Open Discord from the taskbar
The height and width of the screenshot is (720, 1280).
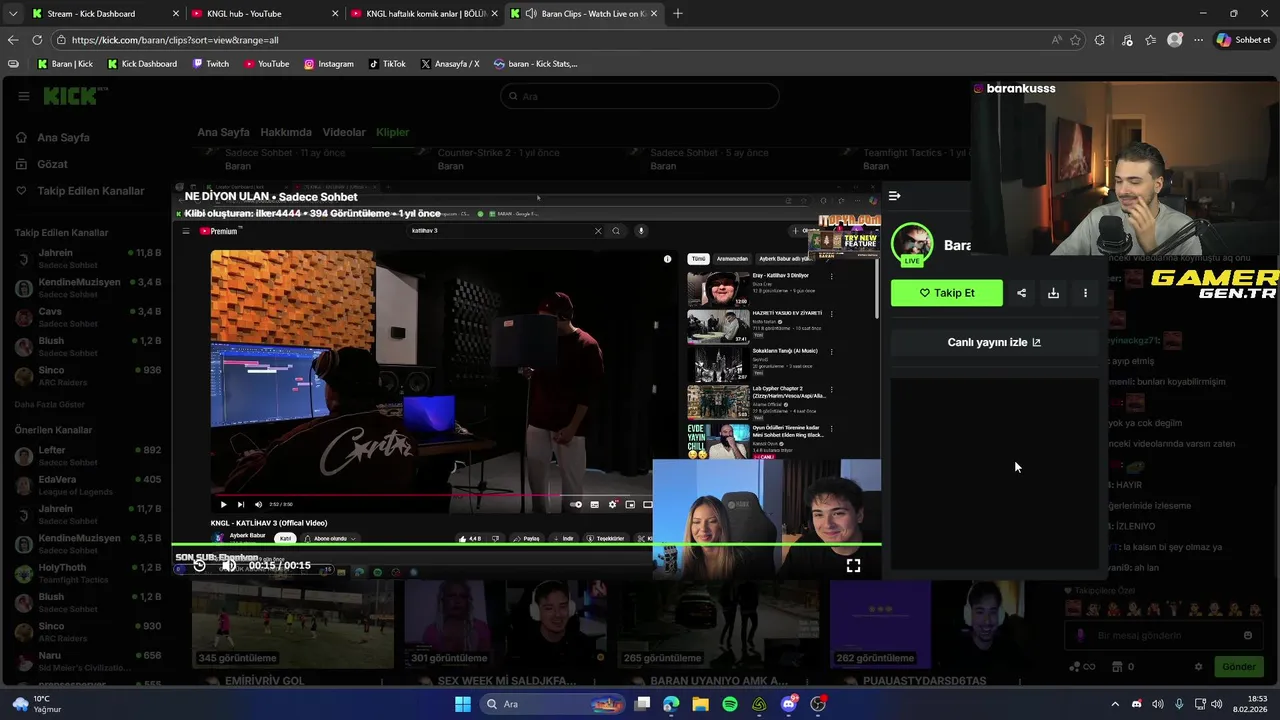click(789, 704)
